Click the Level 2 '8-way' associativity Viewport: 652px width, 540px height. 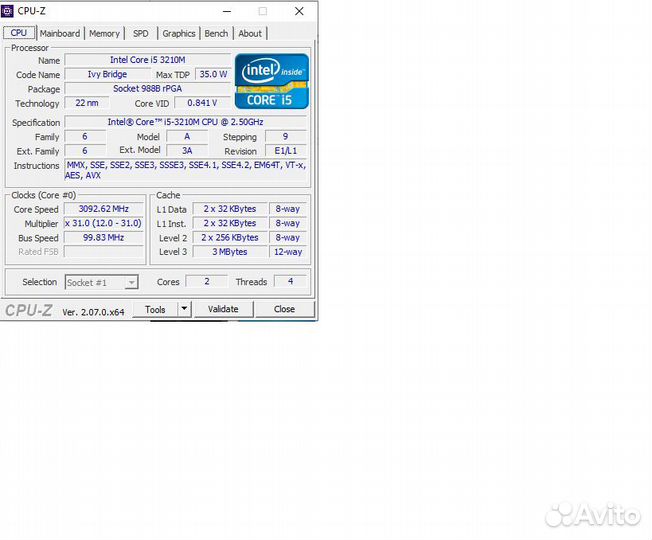pos(288,238)
